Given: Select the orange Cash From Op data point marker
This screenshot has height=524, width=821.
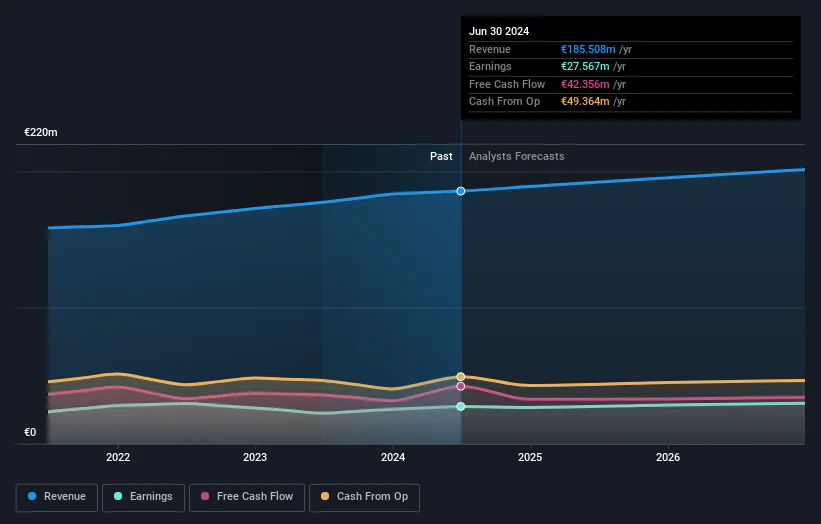Looking at the screenshot, I should [461, 376].
